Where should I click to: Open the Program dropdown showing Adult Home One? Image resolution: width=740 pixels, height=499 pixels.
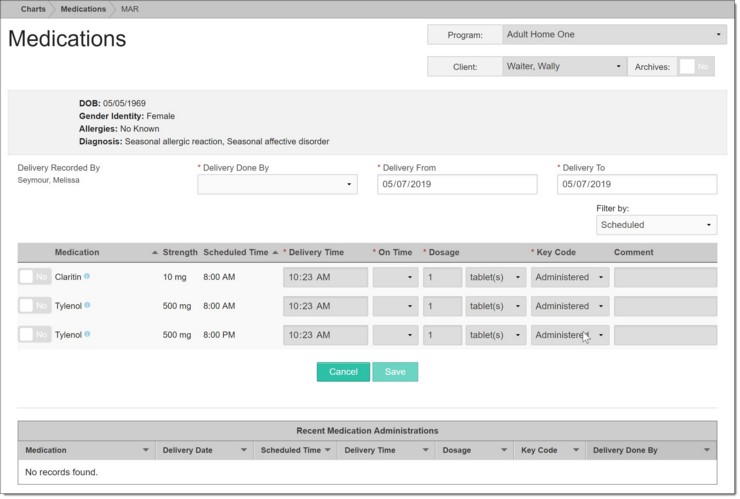tap(613, 35)
